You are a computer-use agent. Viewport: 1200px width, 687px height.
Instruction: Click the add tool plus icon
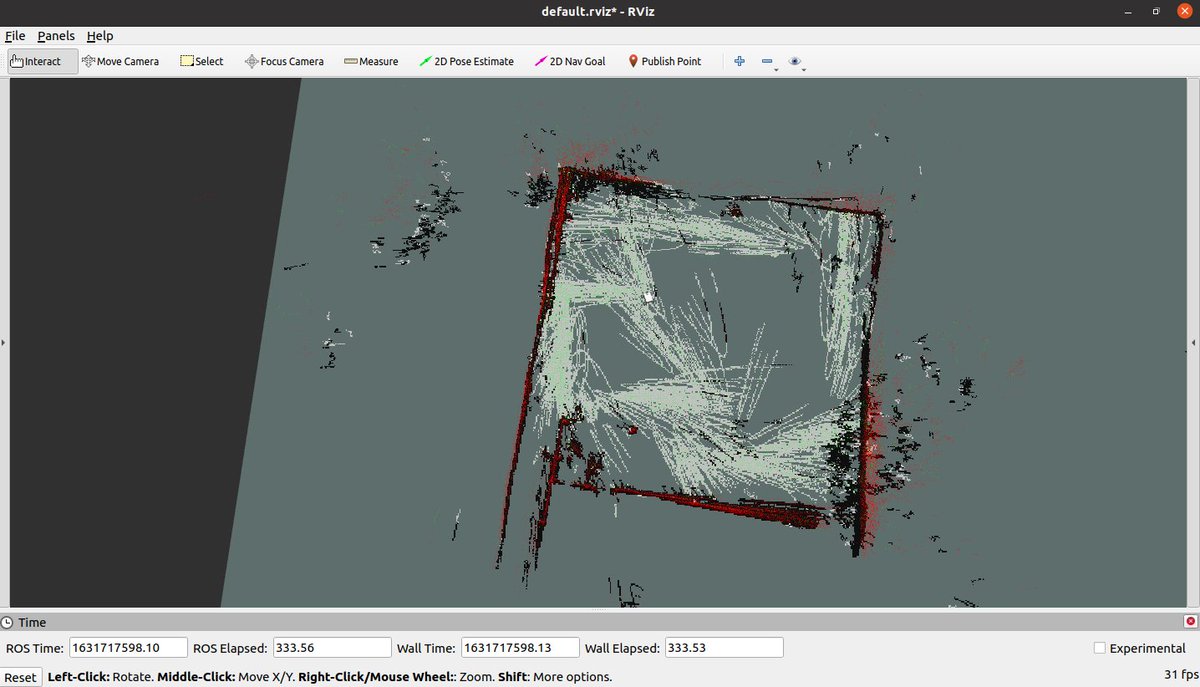pos(738,60)
